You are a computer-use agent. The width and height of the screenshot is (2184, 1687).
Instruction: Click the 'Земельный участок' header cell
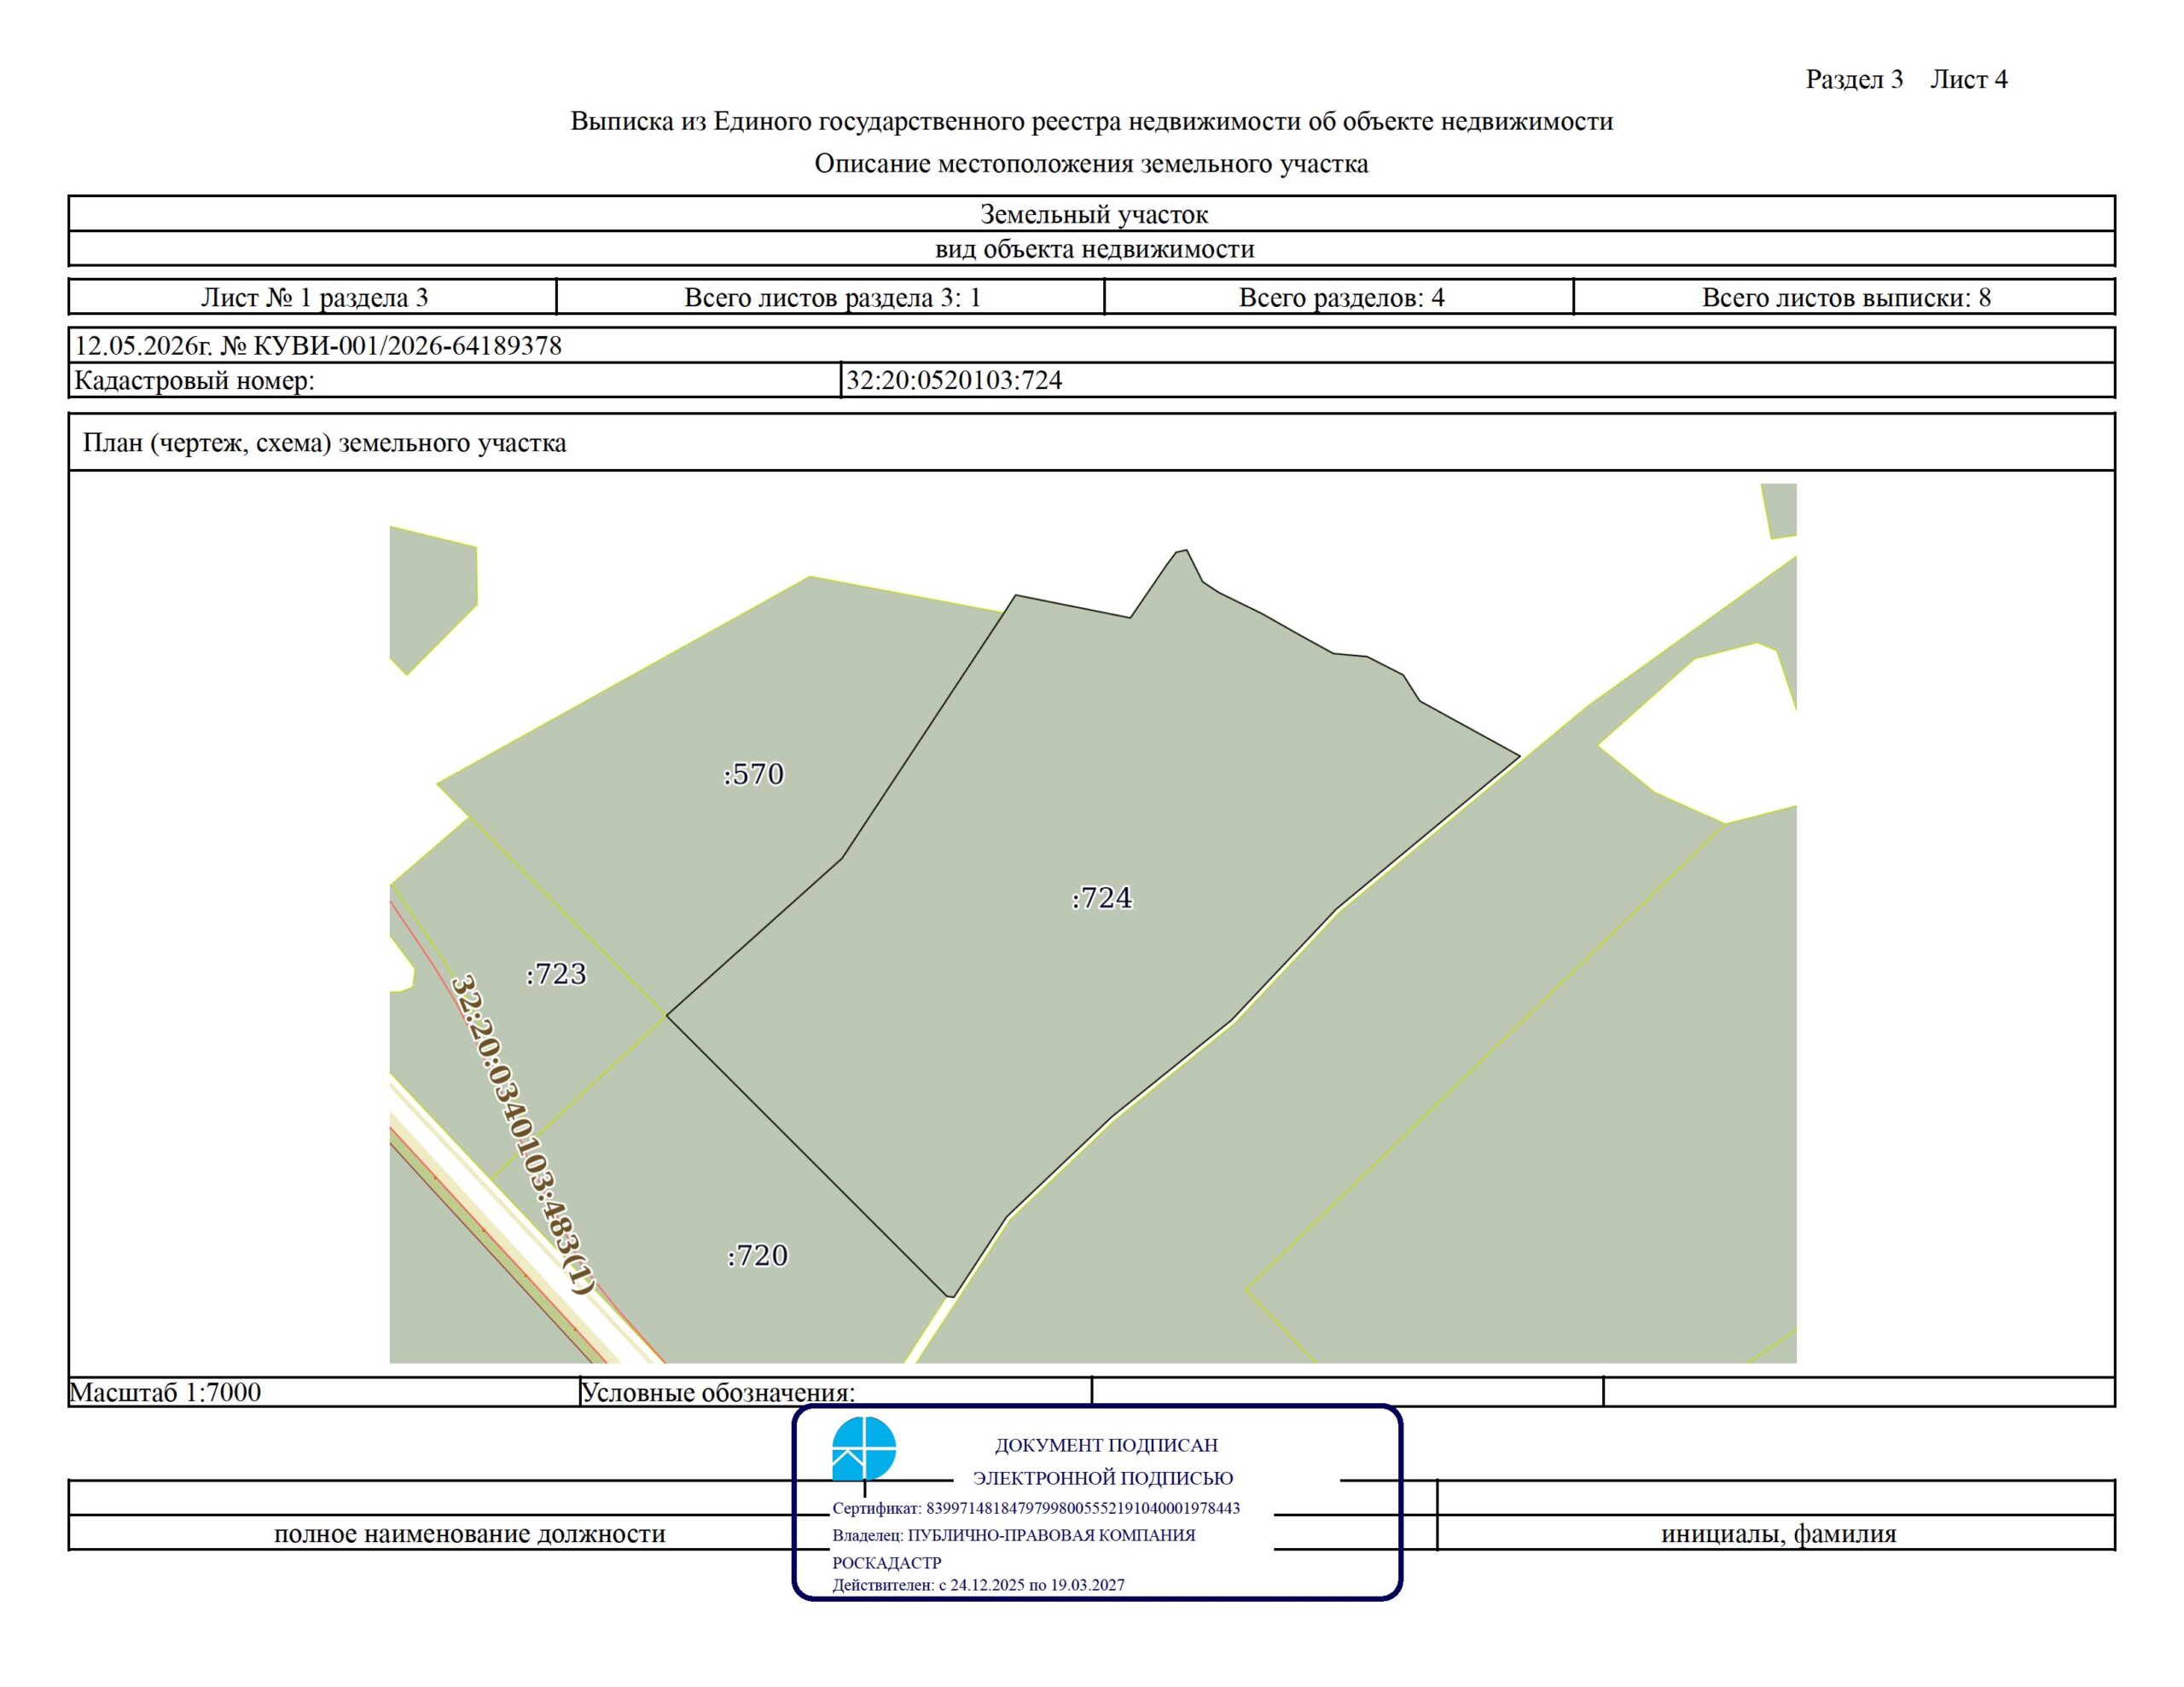pos(1093,214)
